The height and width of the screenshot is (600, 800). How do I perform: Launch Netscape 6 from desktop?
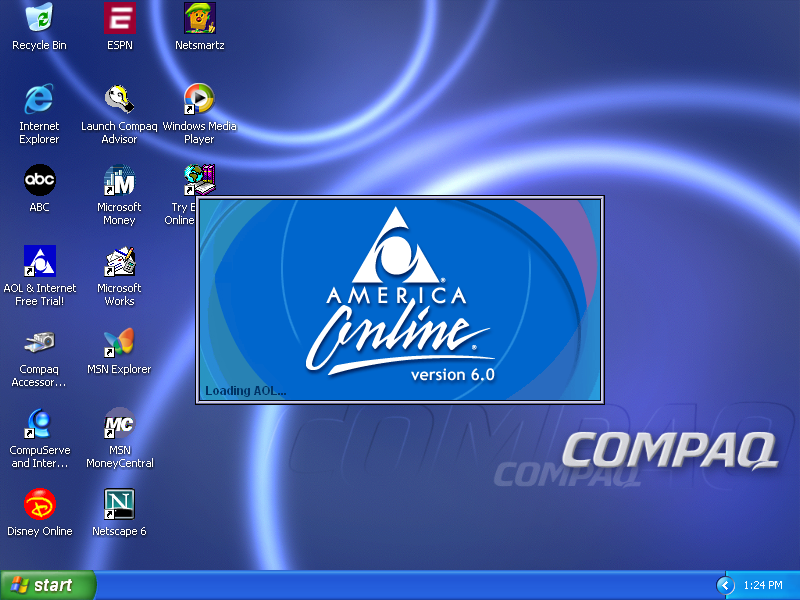[119, 504]
